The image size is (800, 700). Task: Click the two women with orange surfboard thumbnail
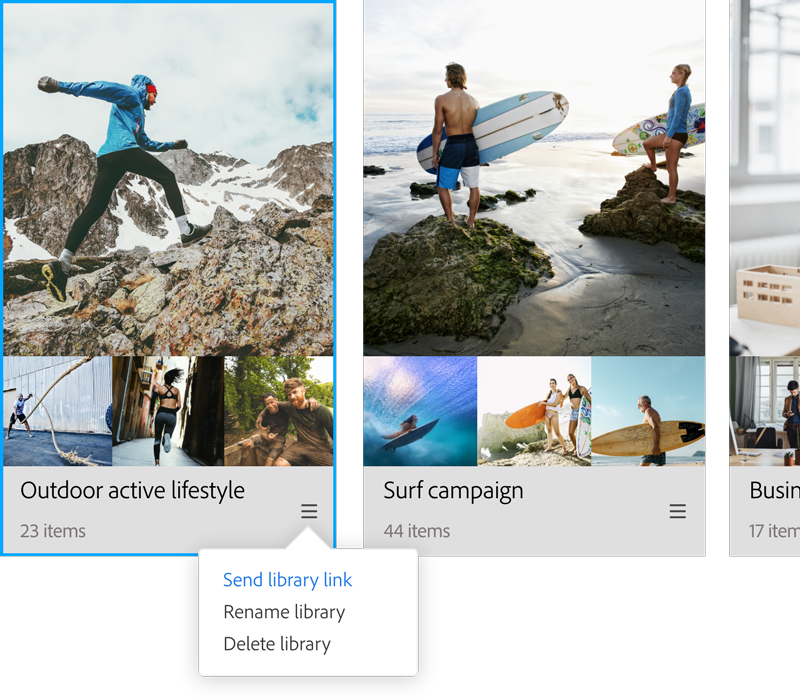pyautogui.click(x=534, y=411)
